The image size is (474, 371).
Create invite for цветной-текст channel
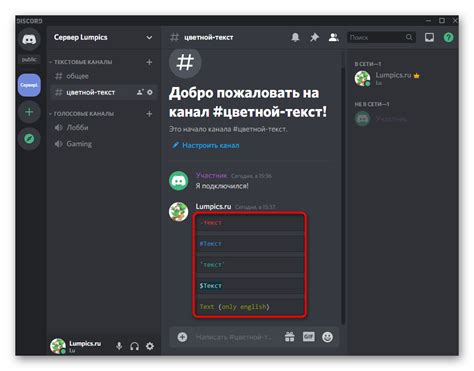coord(140,92)
